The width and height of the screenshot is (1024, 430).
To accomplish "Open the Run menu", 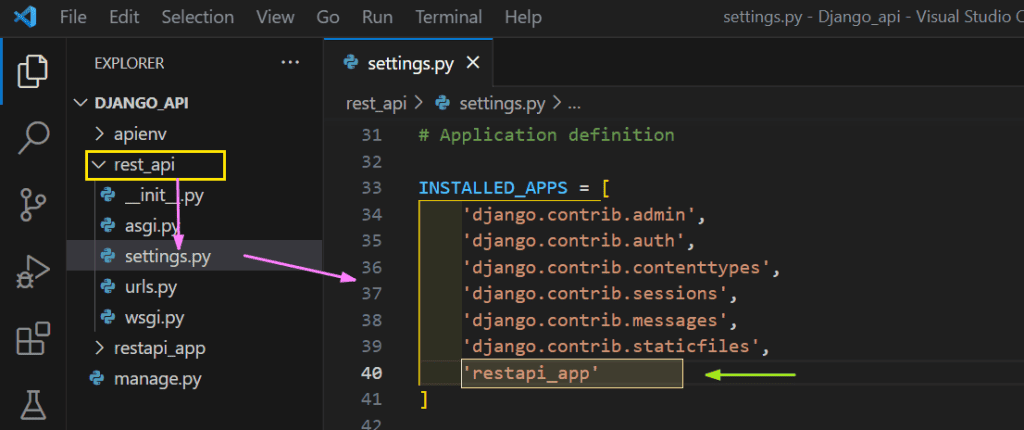I will click(x=377, y=16).
